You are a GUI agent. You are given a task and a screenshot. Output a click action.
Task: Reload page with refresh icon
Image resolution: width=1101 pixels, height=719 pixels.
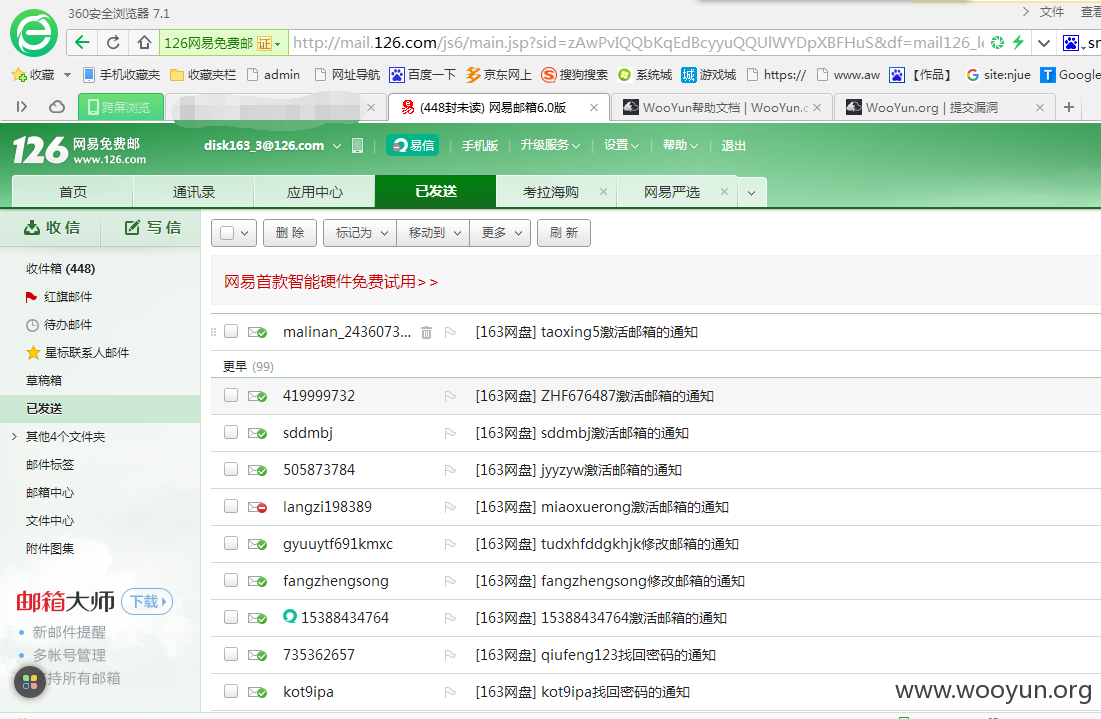[x=113, y=43]
